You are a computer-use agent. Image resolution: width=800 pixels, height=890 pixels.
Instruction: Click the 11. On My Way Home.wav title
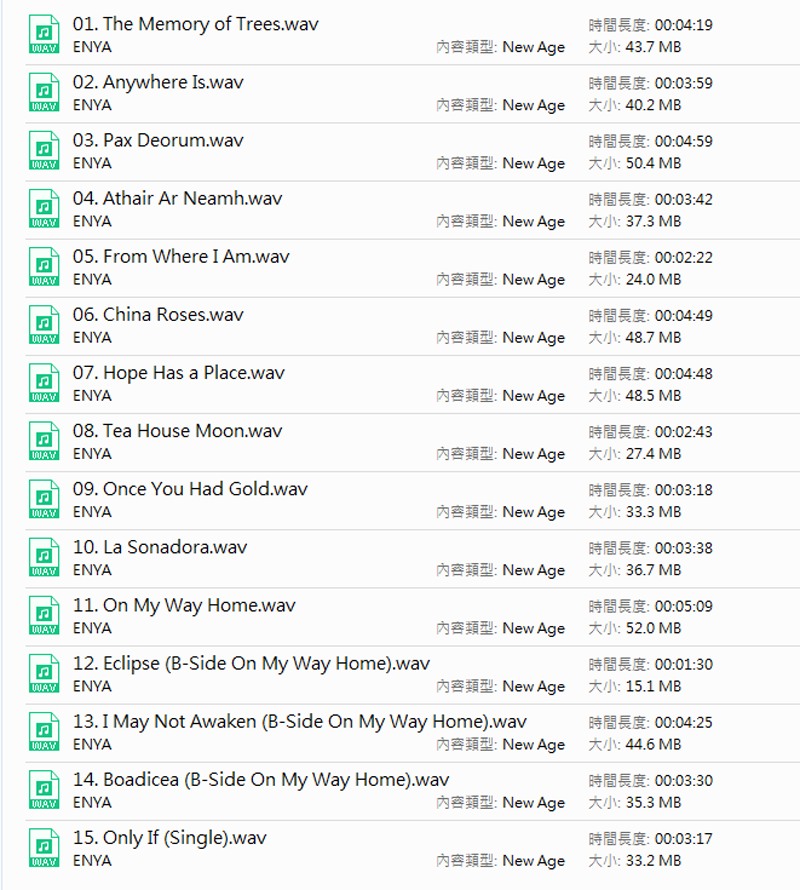[x=184, y=605]
